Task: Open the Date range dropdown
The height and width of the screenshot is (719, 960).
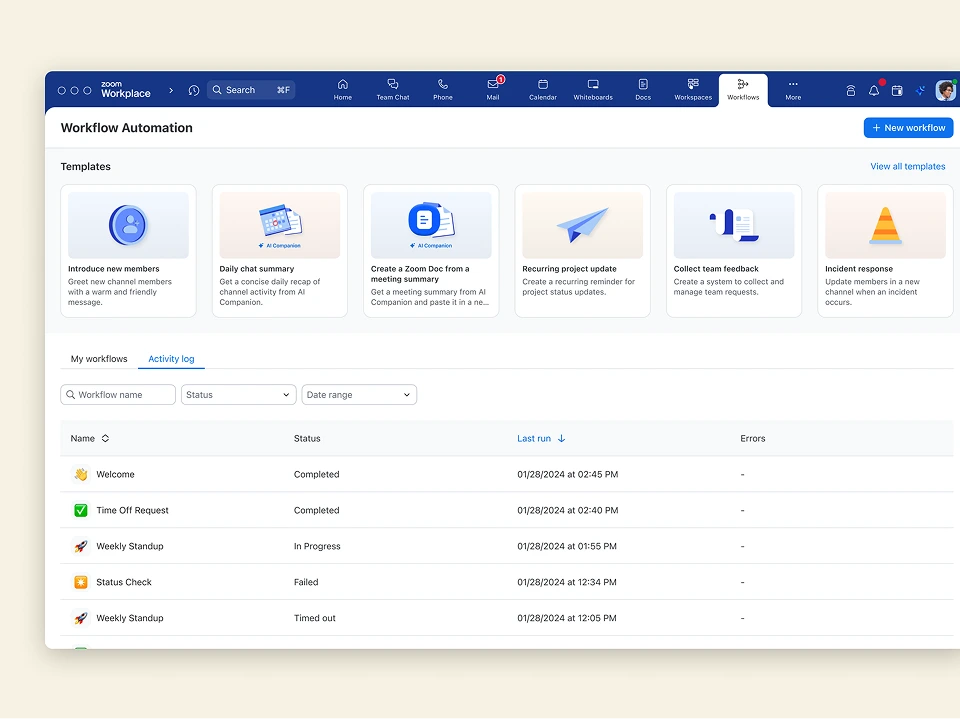Action: coord(359,395)
